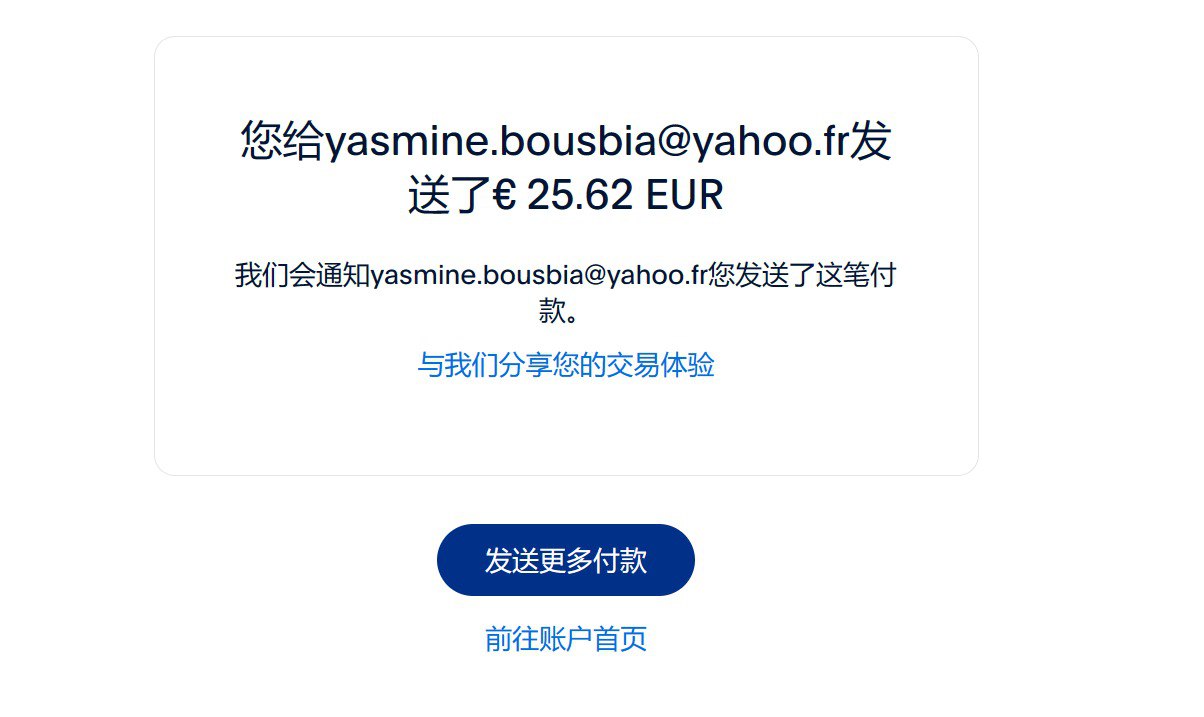
Task: Click the EUR currency code
Action: pyautogui.click(x=685, y=195)
